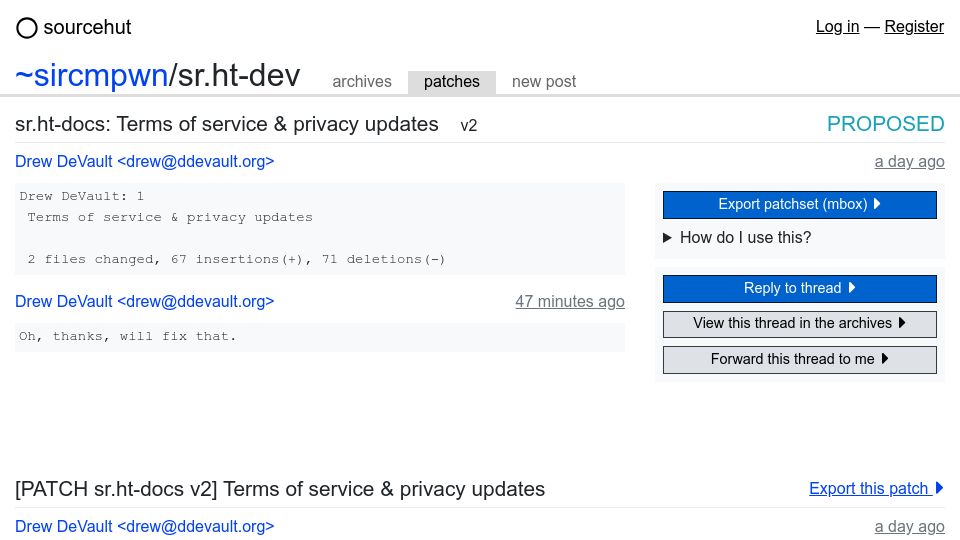
Task: Click the Export patchset (mbox) button
Action: tap(800, 204)
